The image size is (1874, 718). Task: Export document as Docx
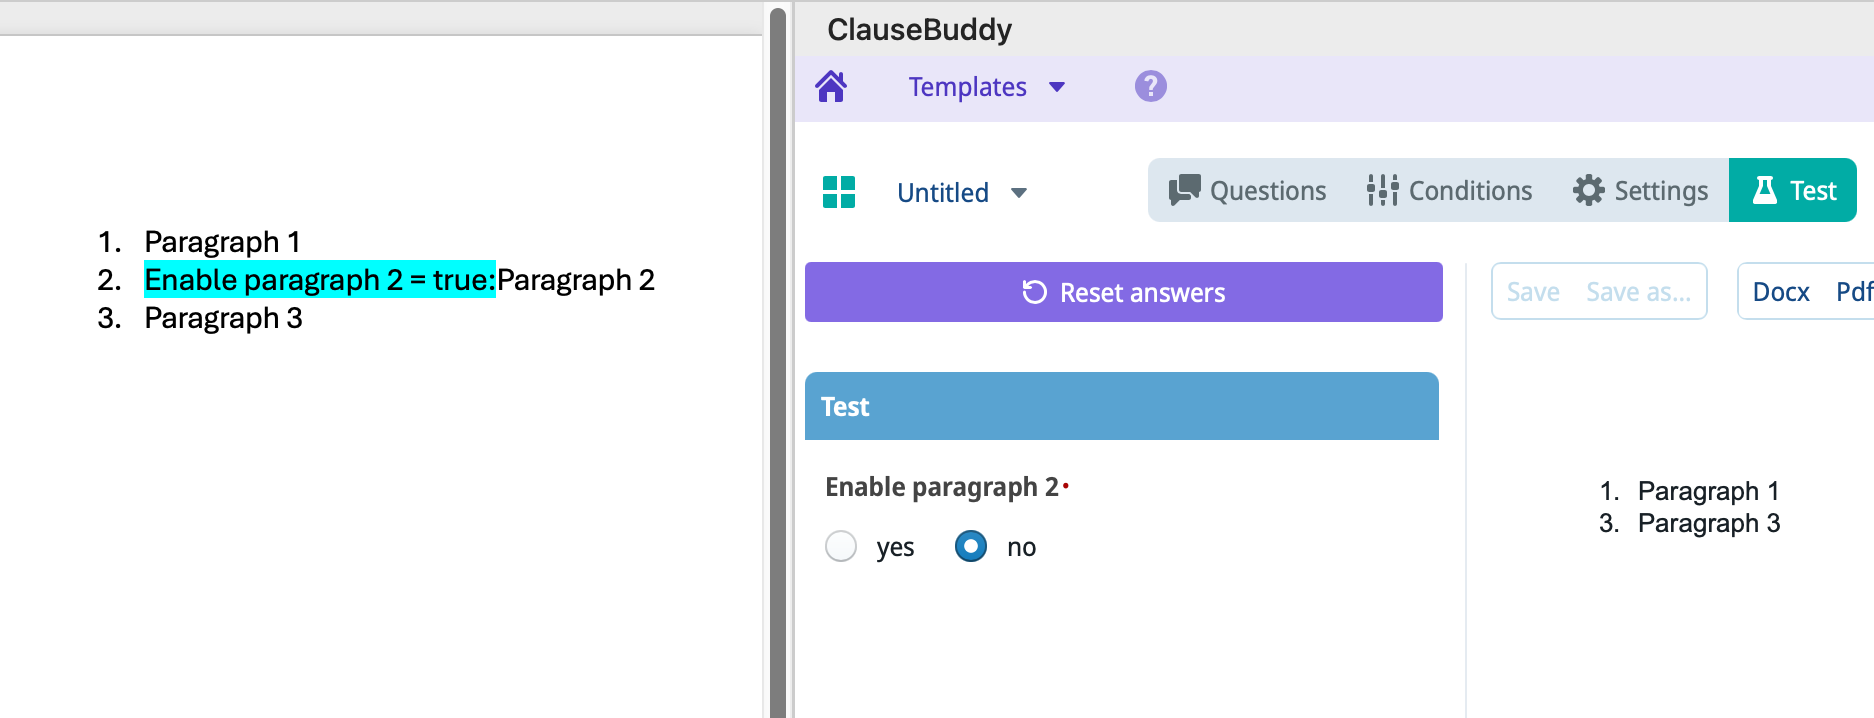[1781, 292]
